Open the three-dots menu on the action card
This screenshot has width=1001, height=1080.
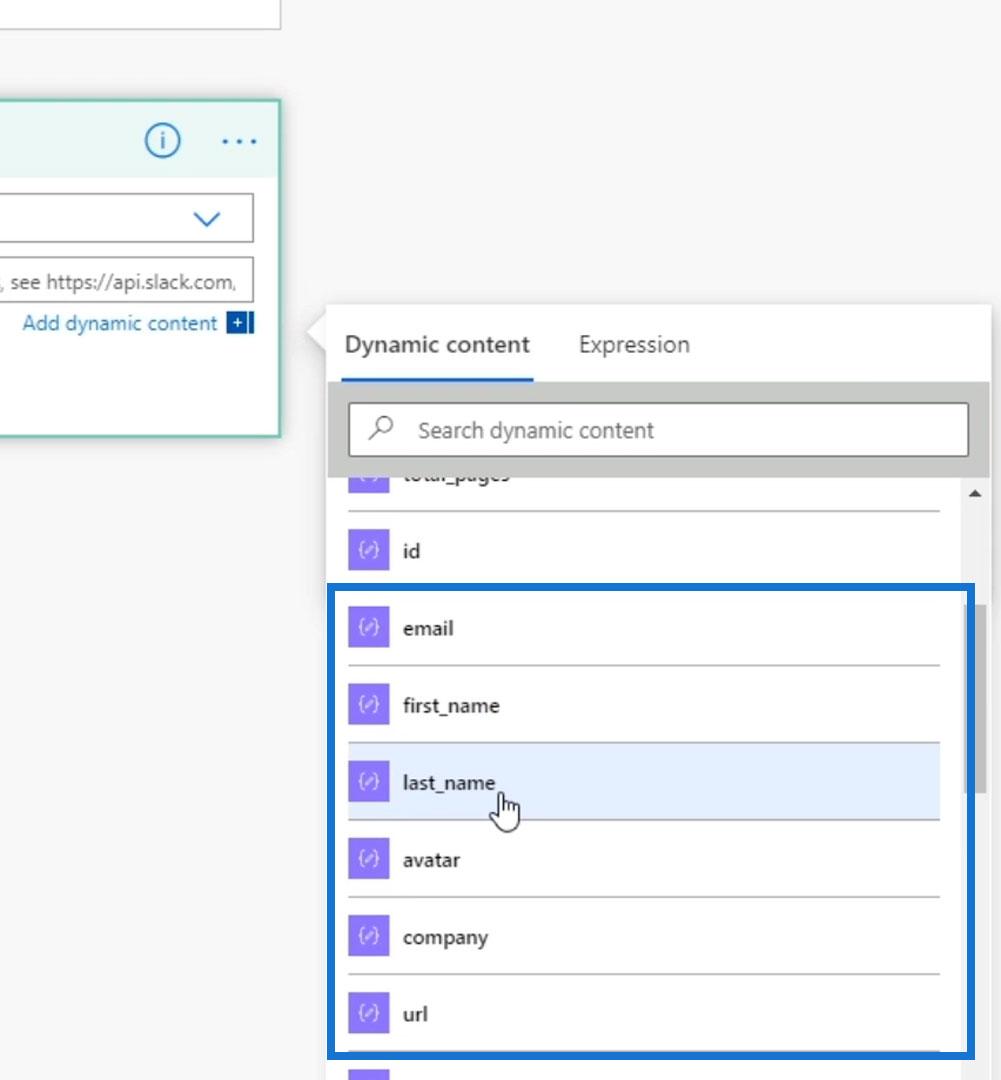239,142
